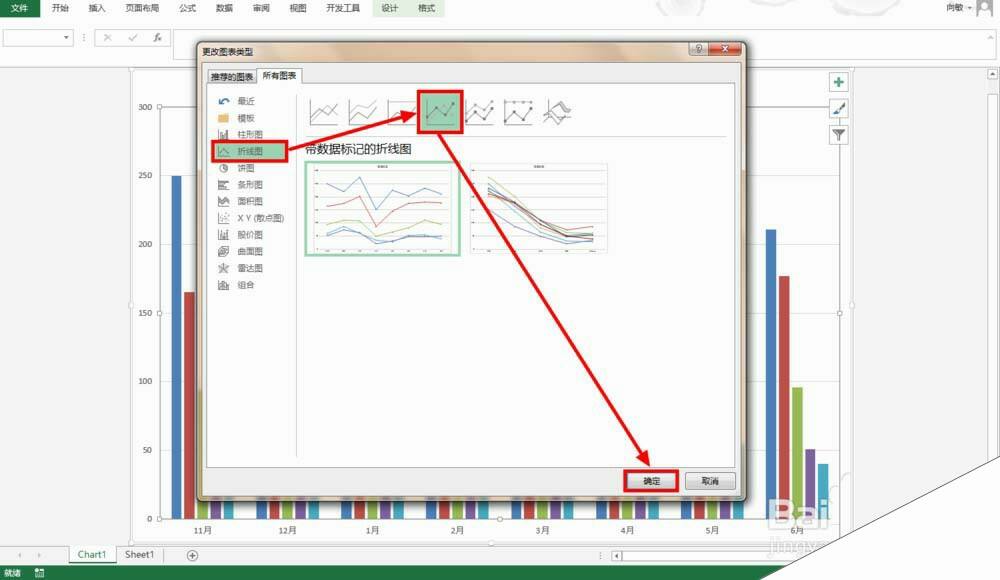Switch to the Sheet1 sheet tab

coord(139,554)
